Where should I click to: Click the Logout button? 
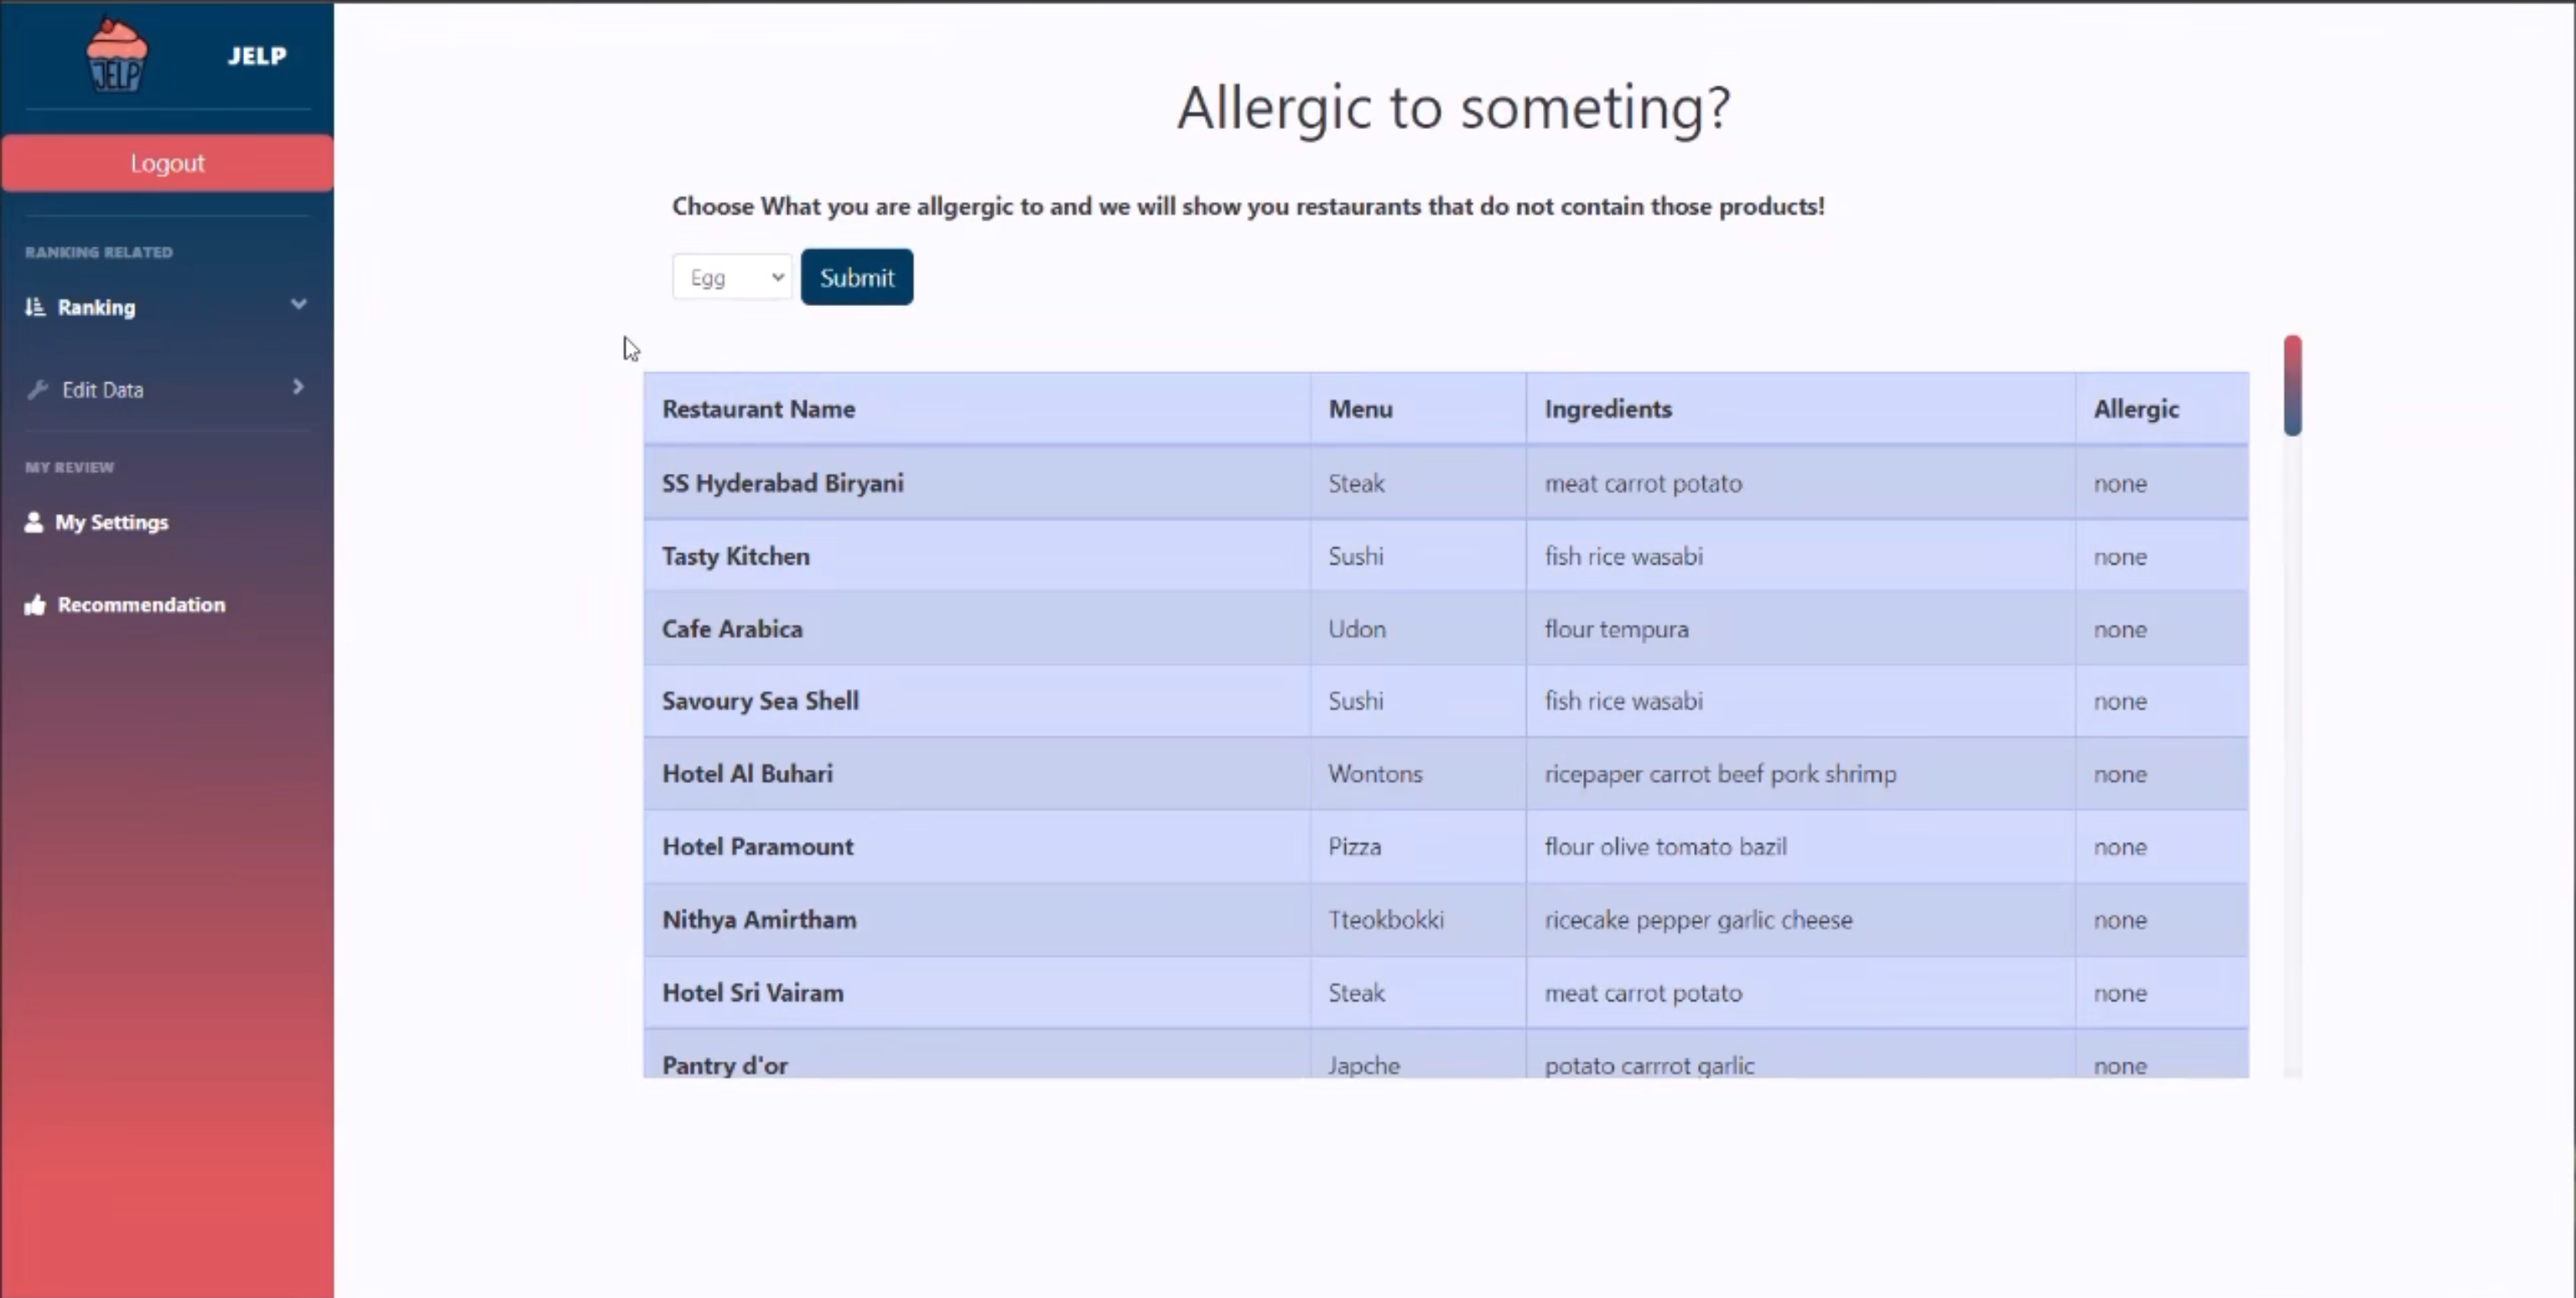tap(167, 163)
